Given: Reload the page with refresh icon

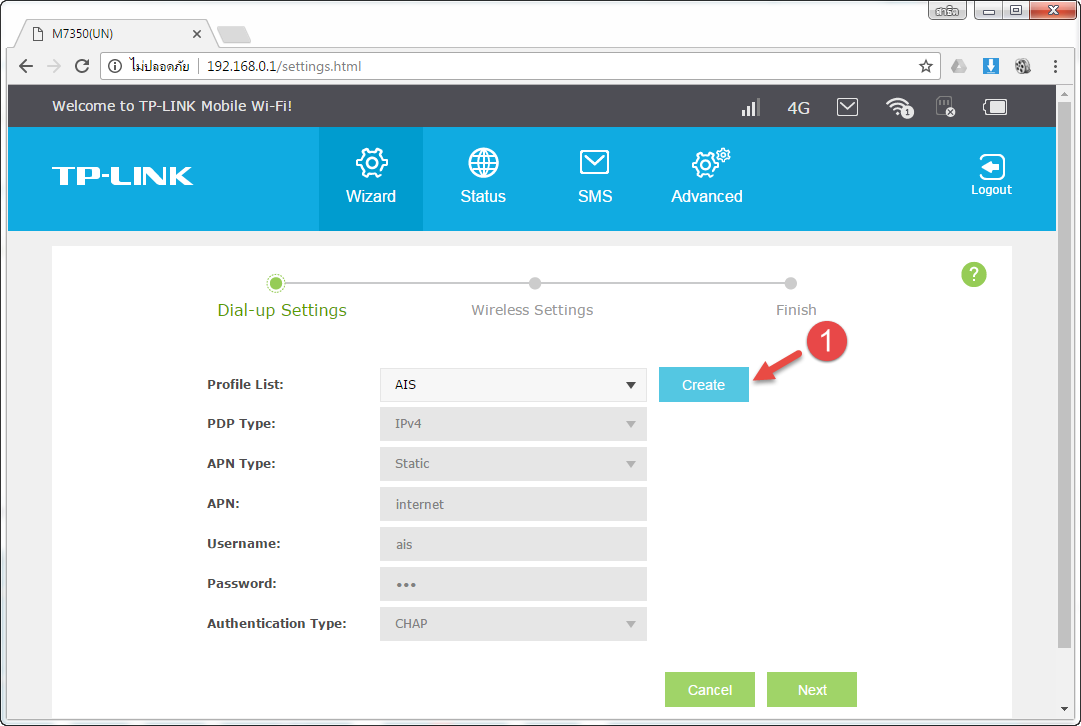Looking at the screenshot, I should pyautogui.click(x=82, y=66).
